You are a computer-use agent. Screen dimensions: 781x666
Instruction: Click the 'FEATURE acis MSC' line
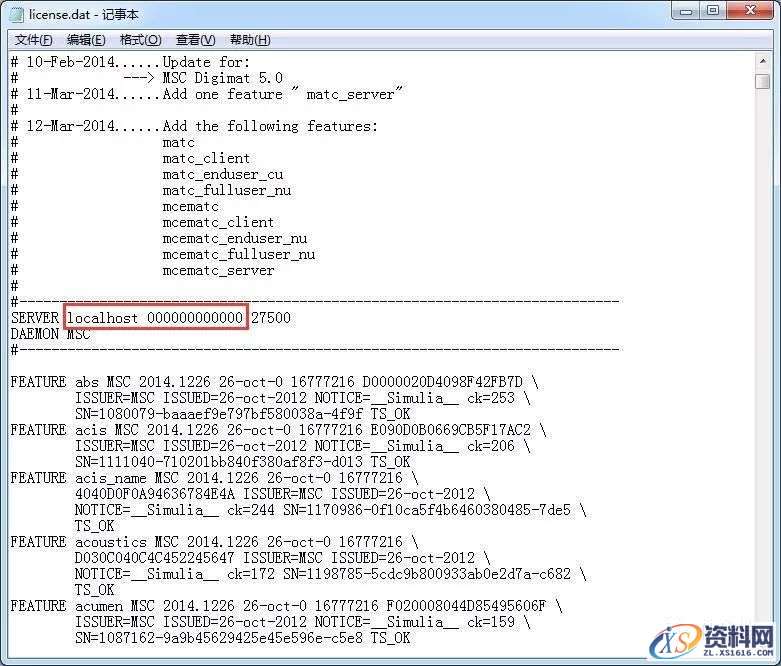(x=278, y=429)
